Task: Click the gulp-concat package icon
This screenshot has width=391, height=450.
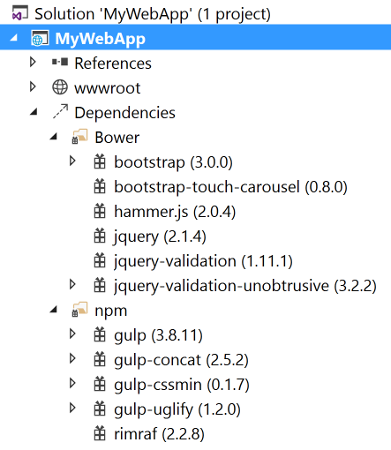Action: click(x=99, y=359)
